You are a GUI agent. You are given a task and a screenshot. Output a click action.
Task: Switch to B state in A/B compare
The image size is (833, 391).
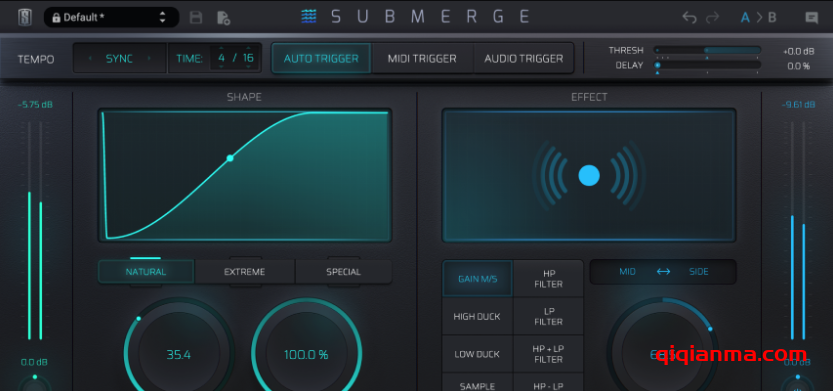point(772,18)
